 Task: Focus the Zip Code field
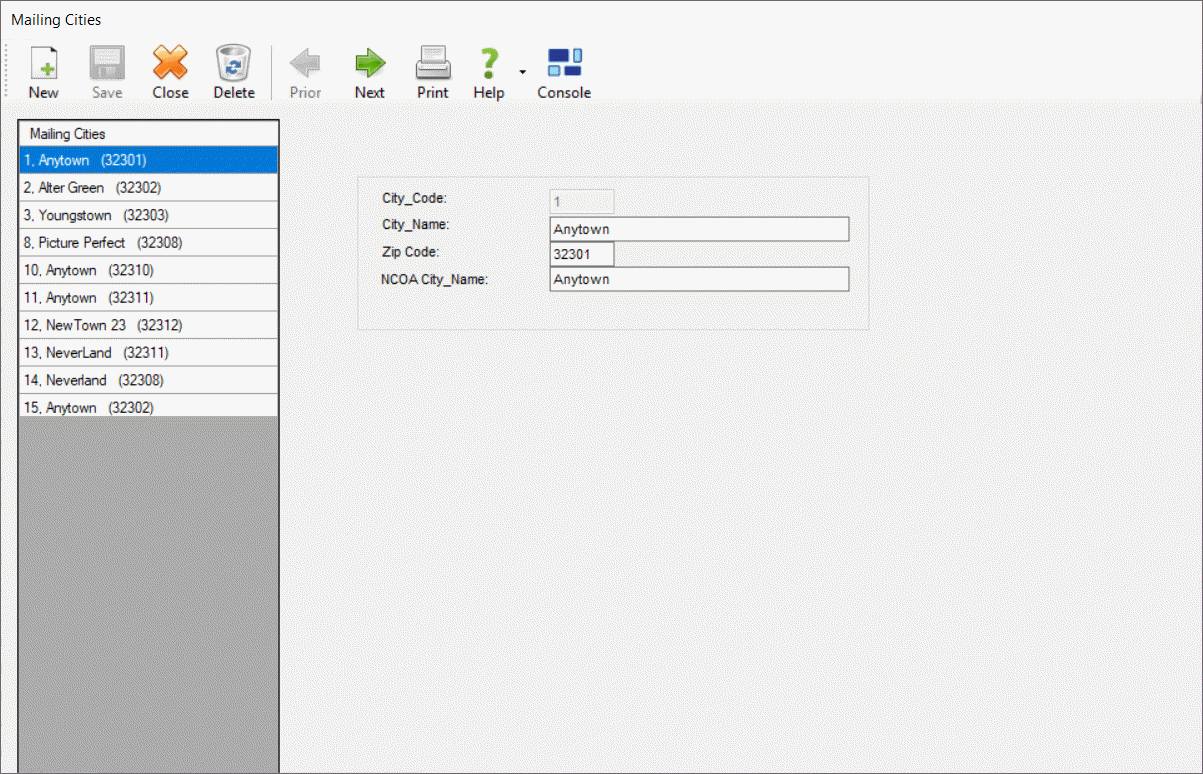582,254
